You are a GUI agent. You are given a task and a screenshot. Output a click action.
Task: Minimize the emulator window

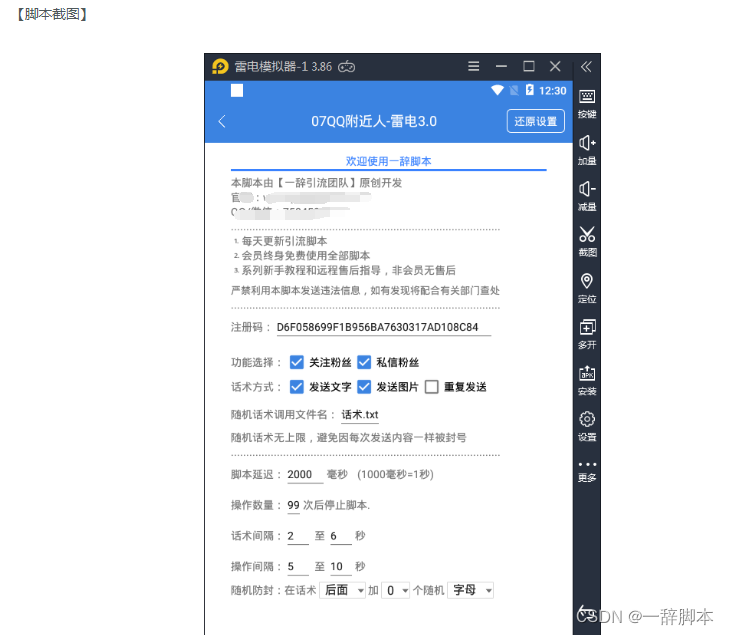coord(501,66)
